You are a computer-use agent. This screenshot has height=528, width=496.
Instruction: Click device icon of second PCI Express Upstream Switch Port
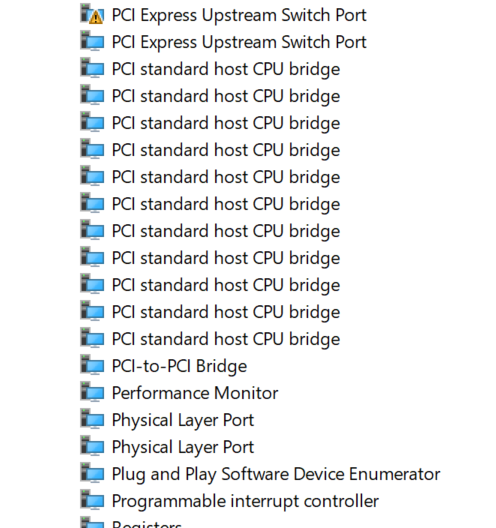pyautogui.click(x=92, y=41)
